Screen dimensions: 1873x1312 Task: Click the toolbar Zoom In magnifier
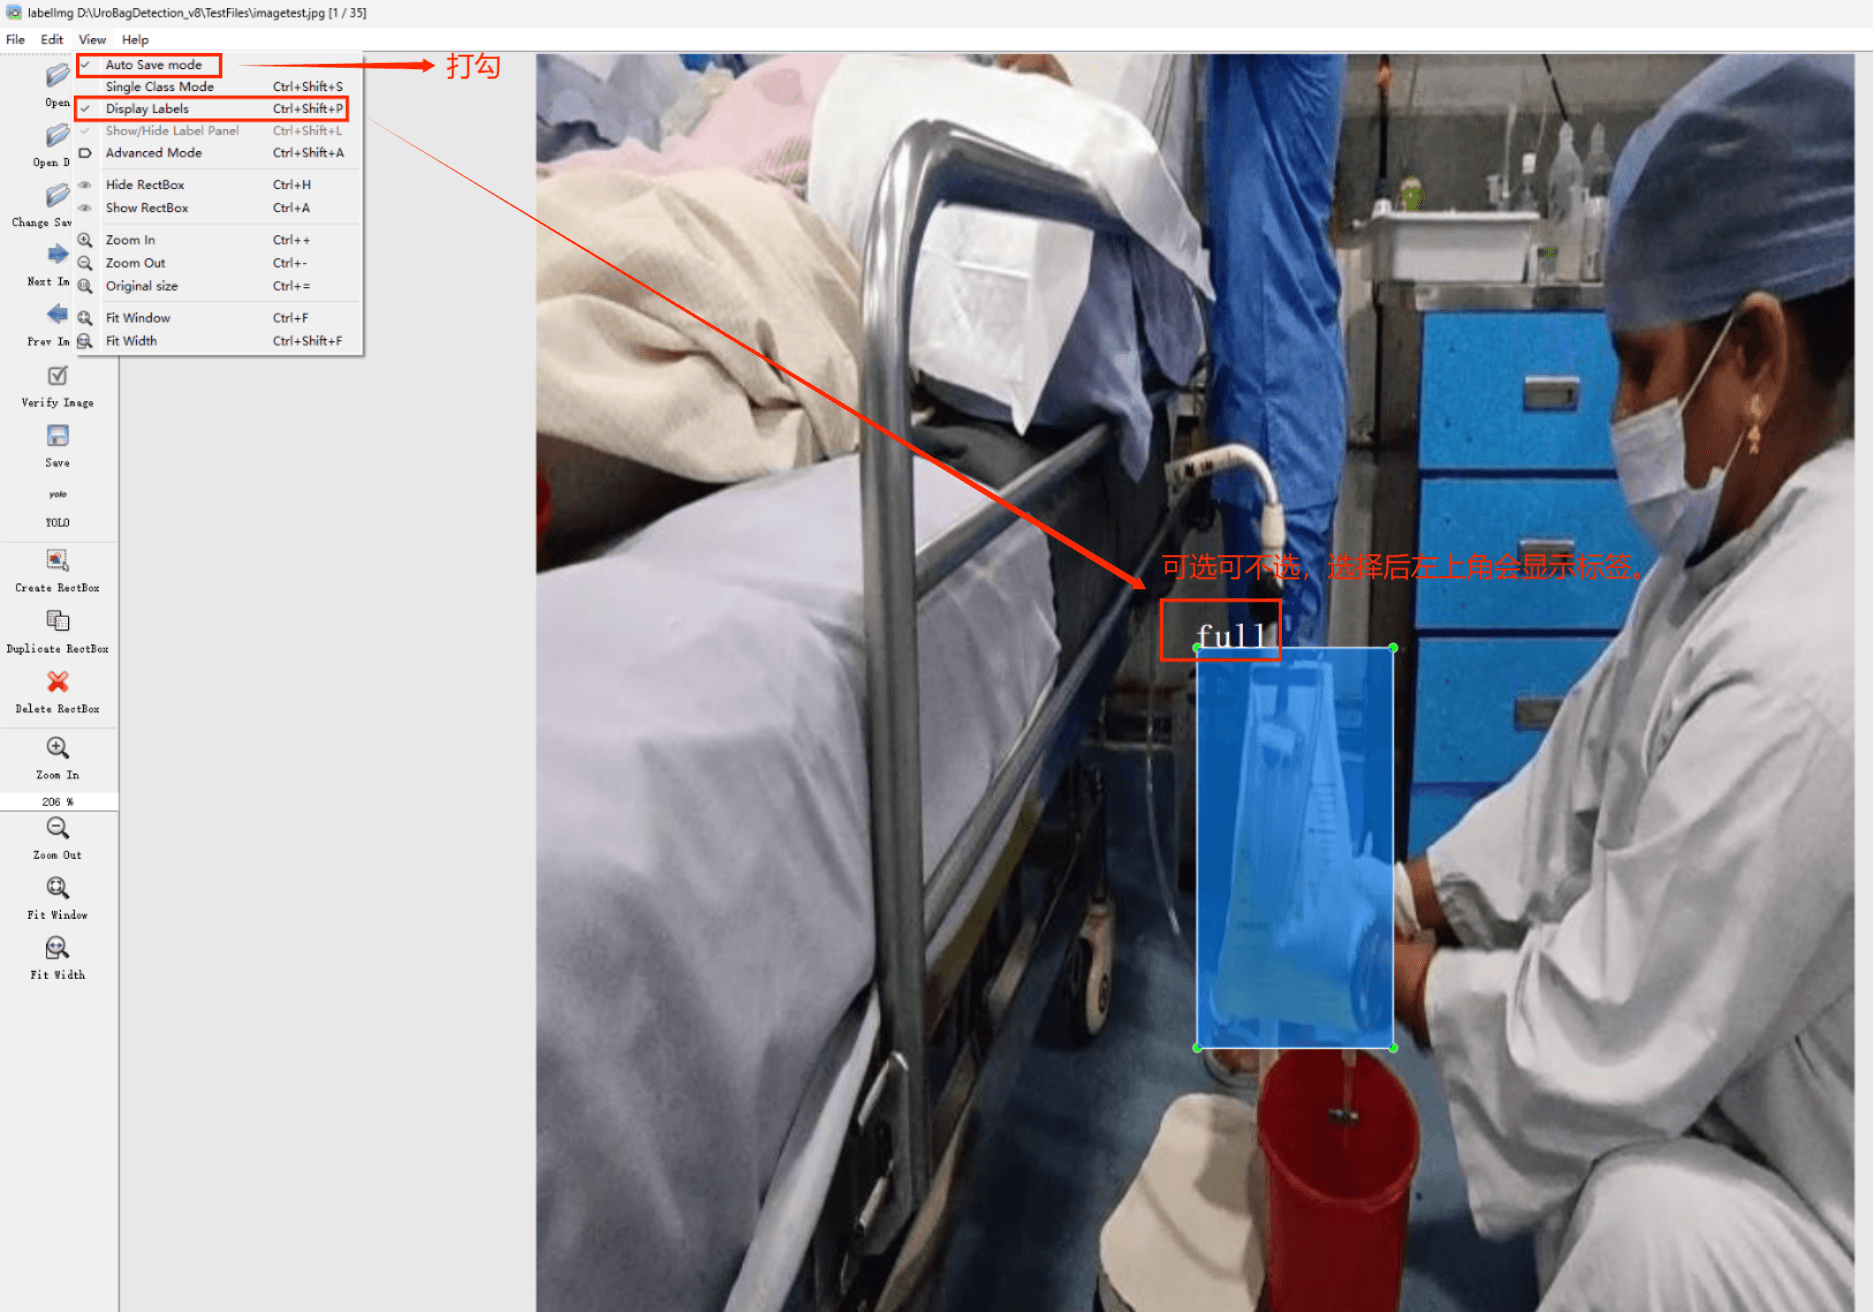pos(57,748)
